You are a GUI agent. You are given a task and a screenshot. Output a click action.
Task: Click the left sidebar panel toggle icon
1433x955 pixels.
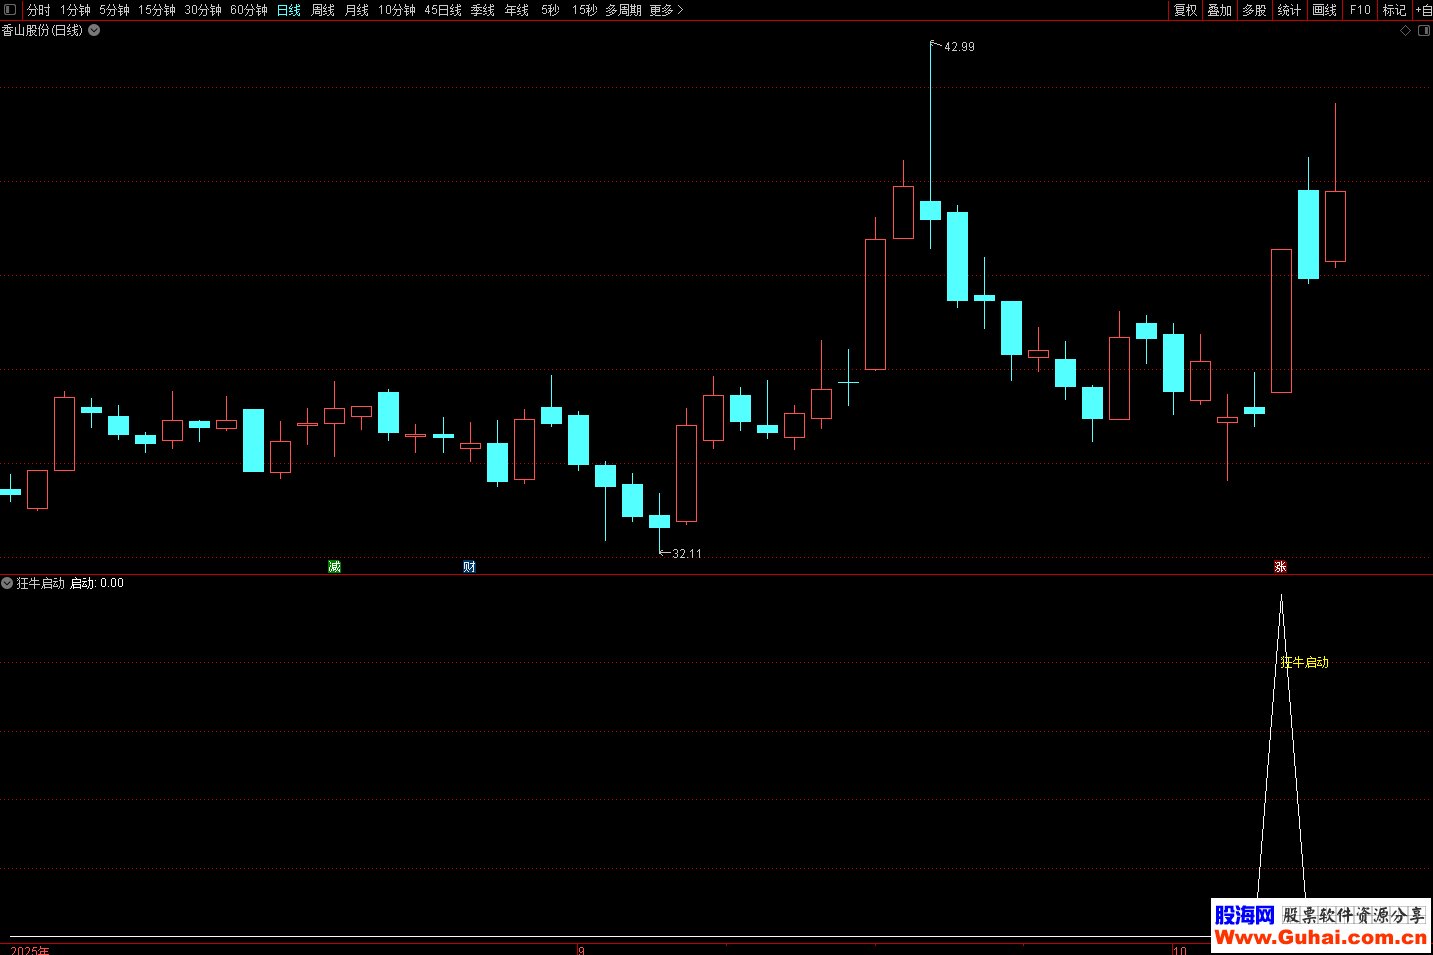[10, 10]
